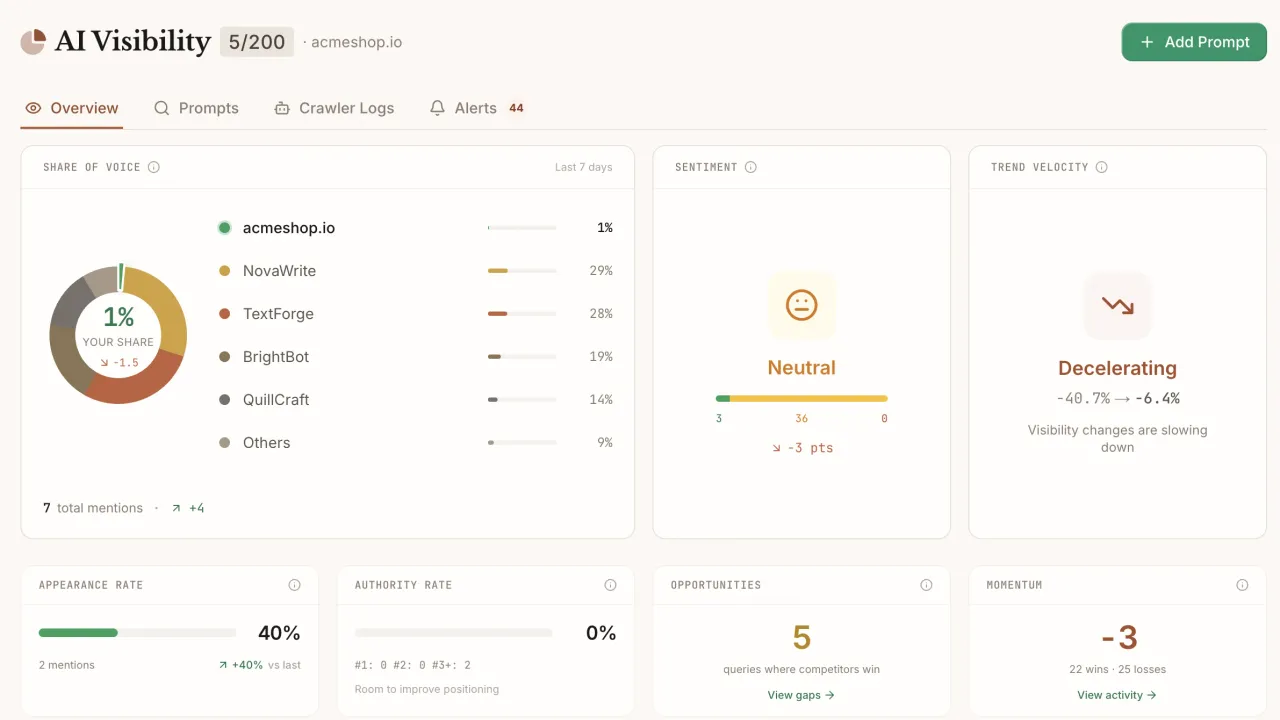Click the Decelerating status heading

pyautogui.click(x=1118, y=368)
